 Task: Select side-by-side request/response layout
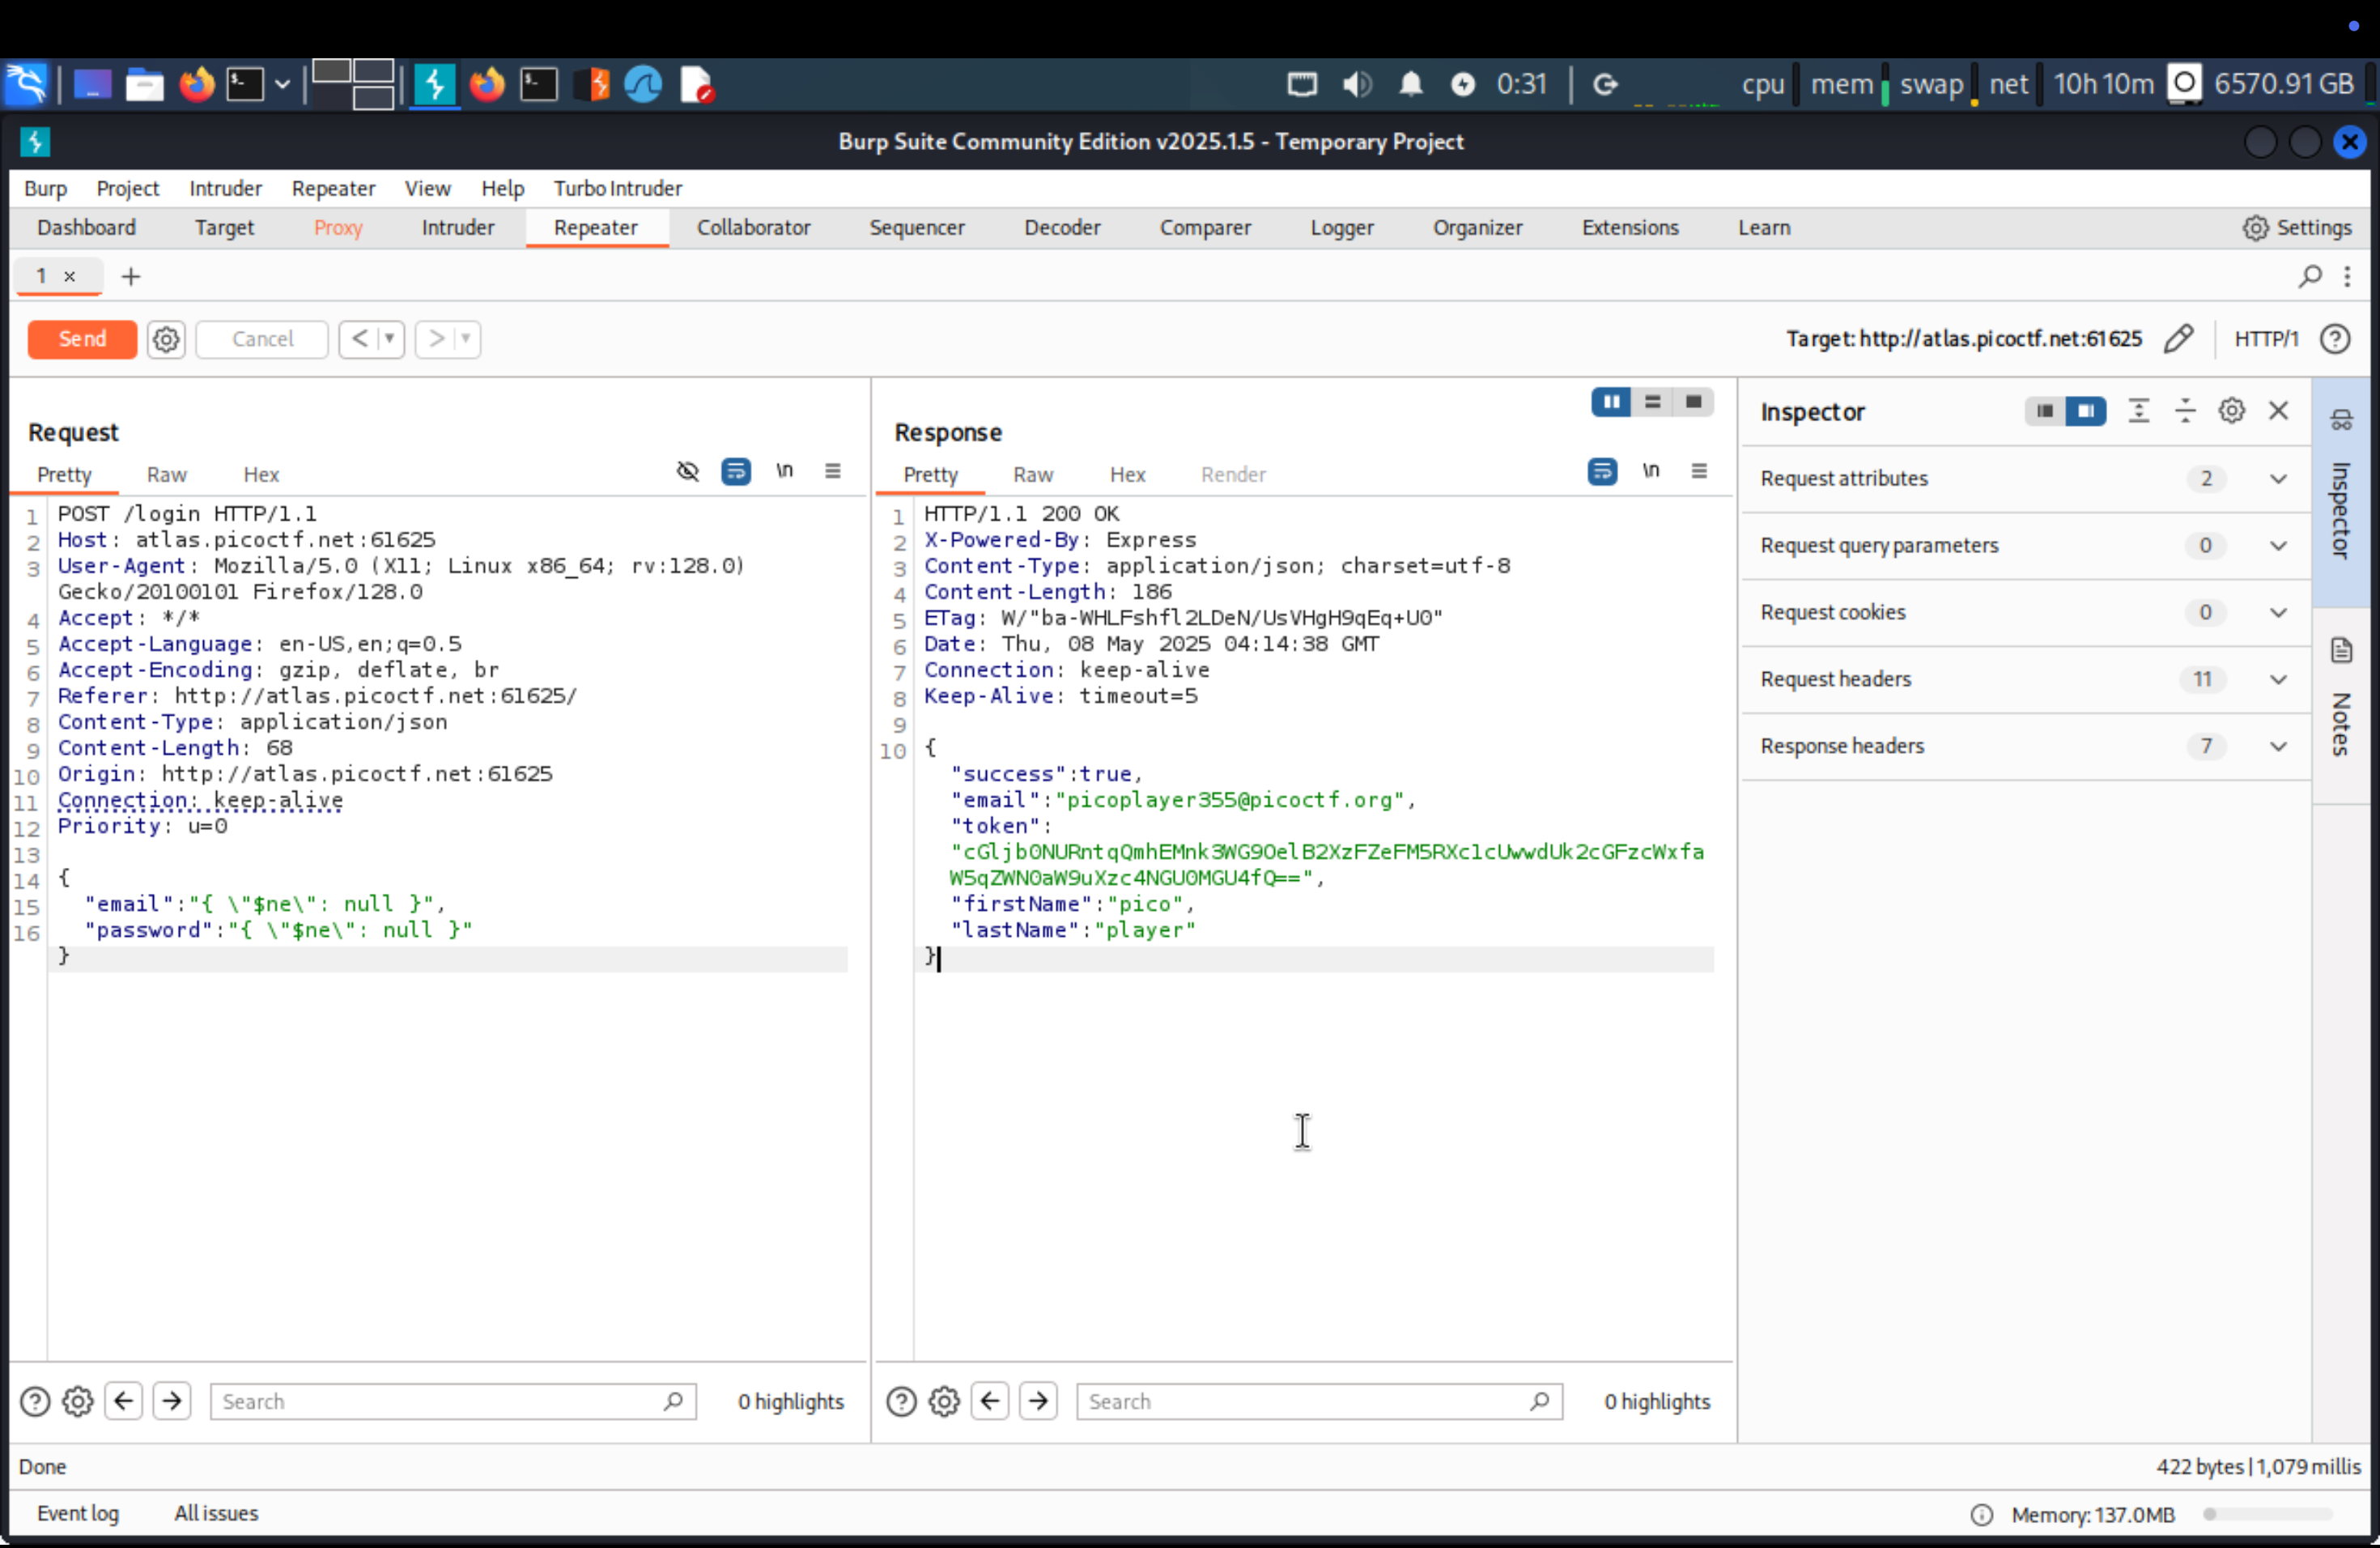coord(1611,402)
